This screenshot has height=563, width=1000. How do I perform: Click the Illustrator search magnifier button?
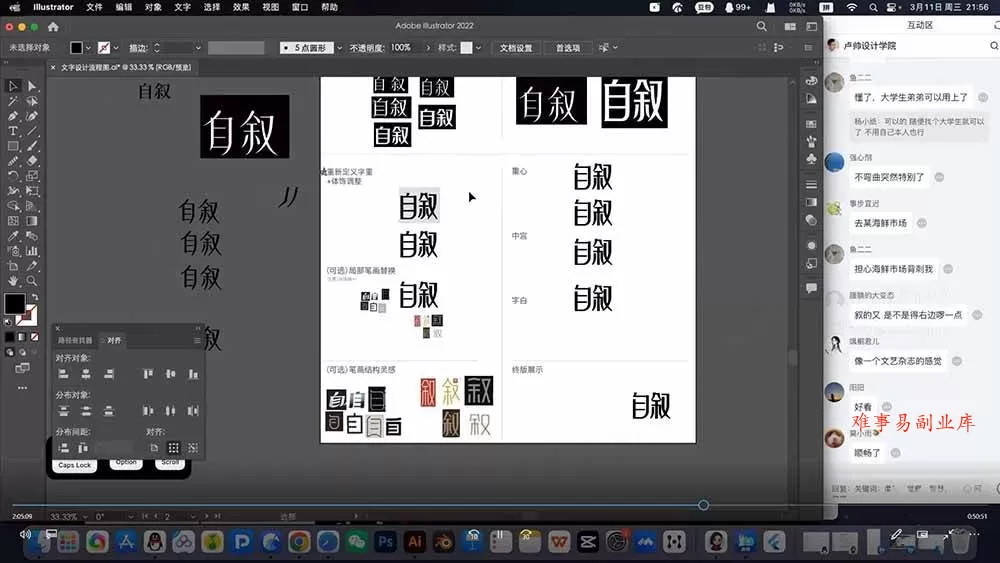coord(761,27)
